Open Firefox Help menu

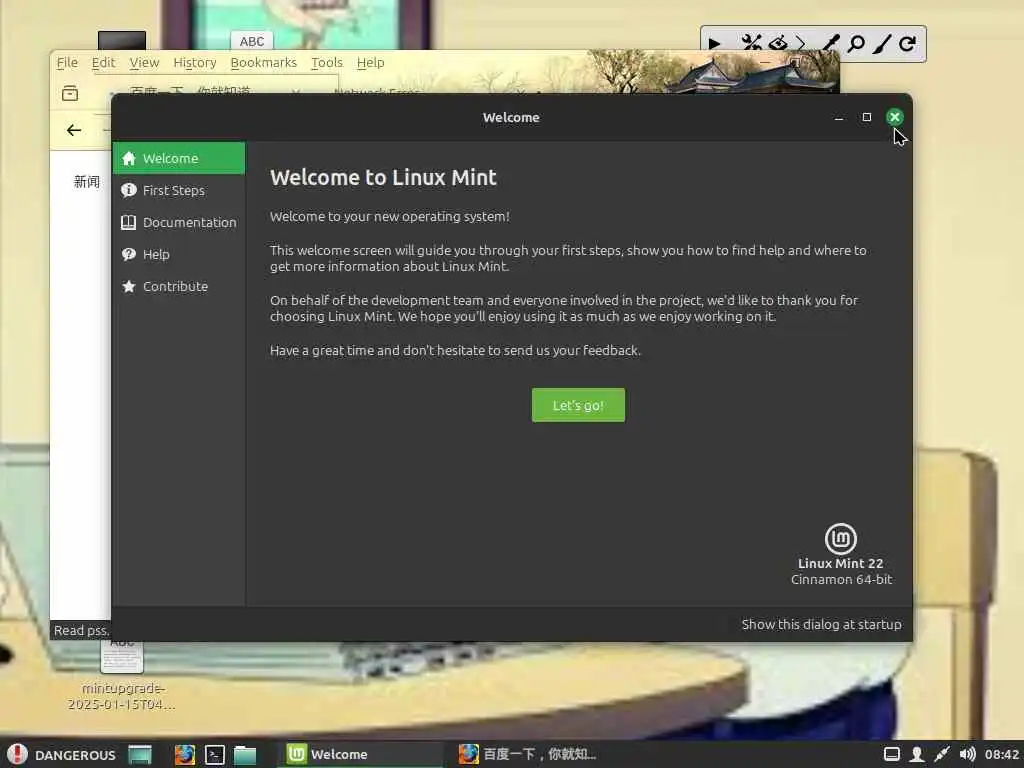tap(370, 63)
